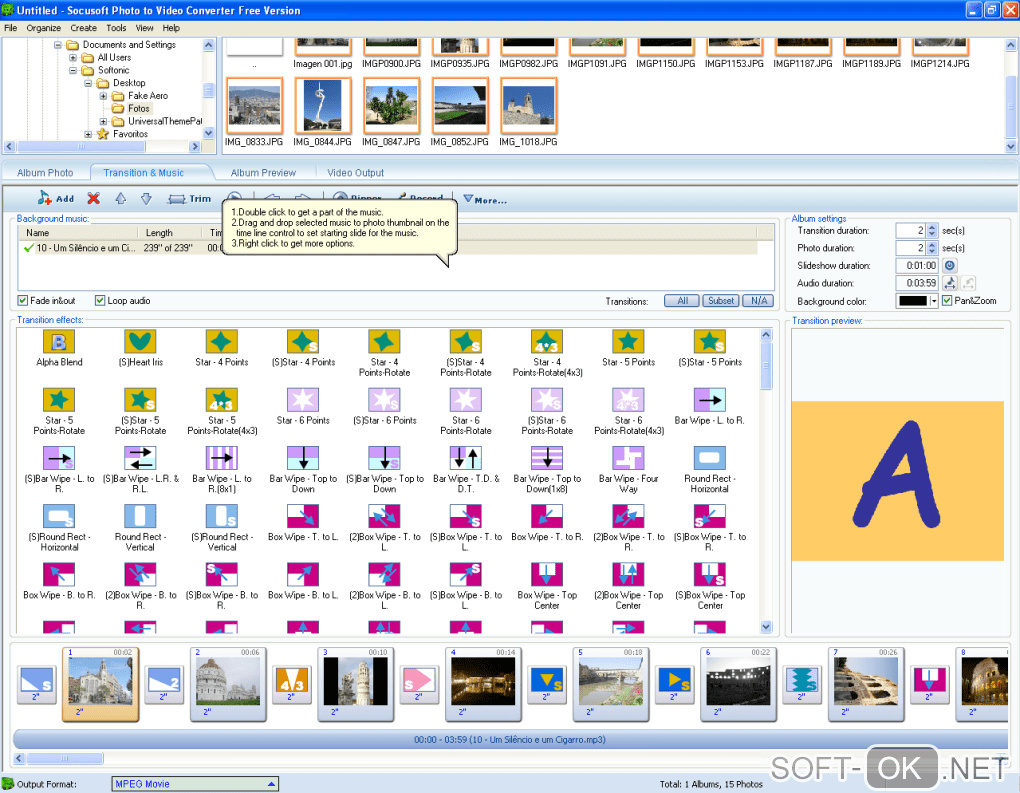Collapse the Desktop folder node
Viewport: 1020px width, 793px height.
pos(88,83)
